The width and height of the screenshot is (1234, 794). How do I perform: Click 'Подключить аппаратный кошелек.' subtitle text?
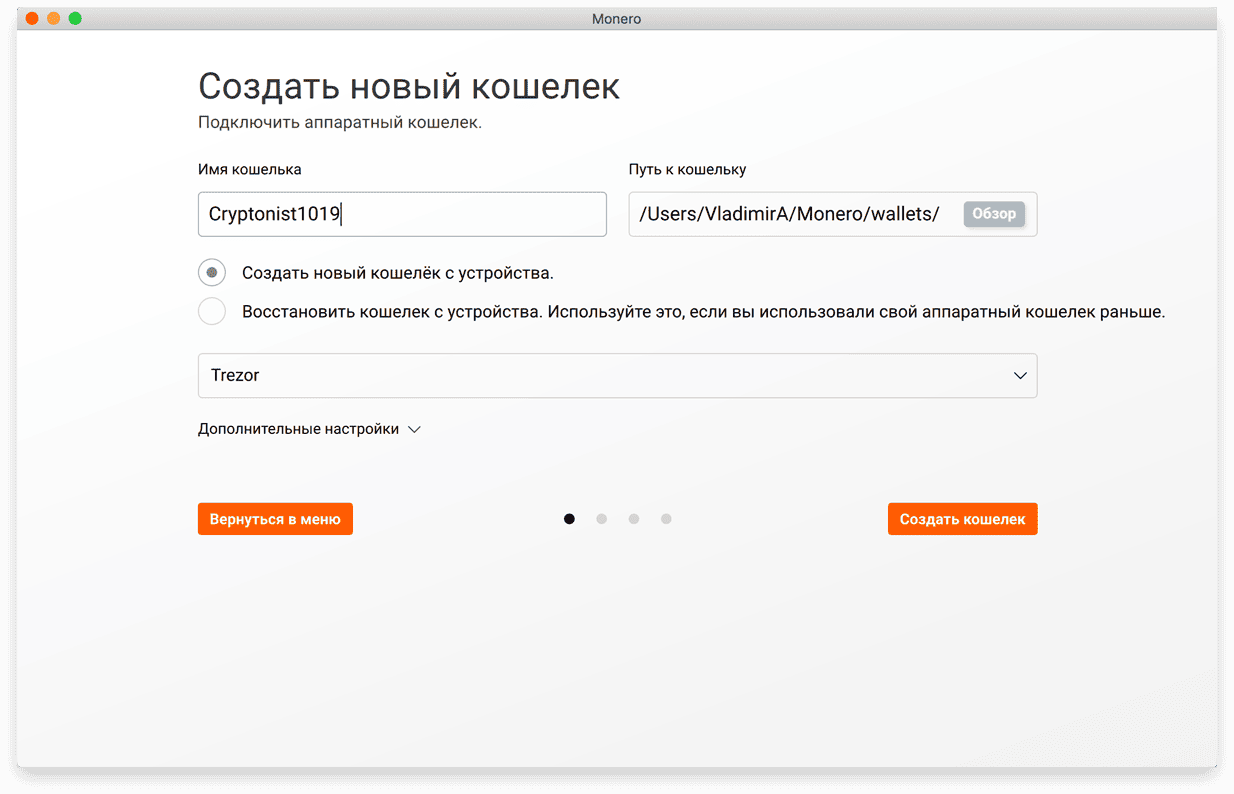click(340, 123)
